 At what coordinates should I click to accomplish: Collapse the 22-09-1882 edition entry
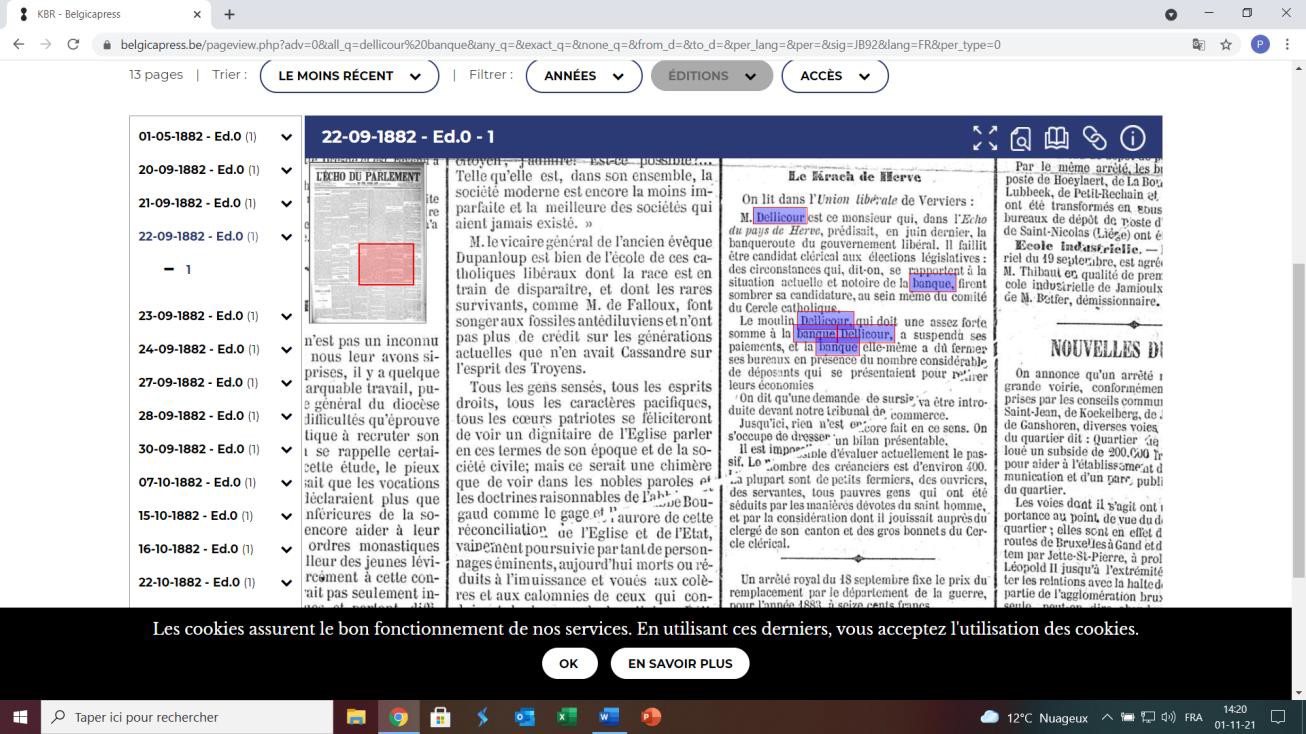click(286, 237)
